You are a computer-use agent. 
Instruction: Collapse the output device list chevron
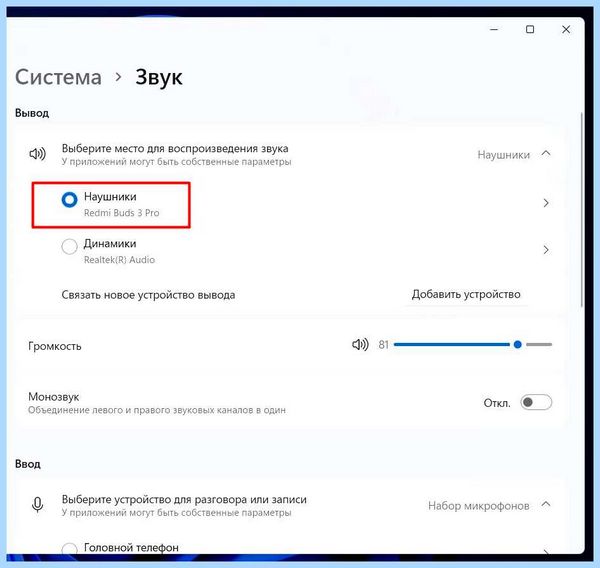[x=546, y=154]
